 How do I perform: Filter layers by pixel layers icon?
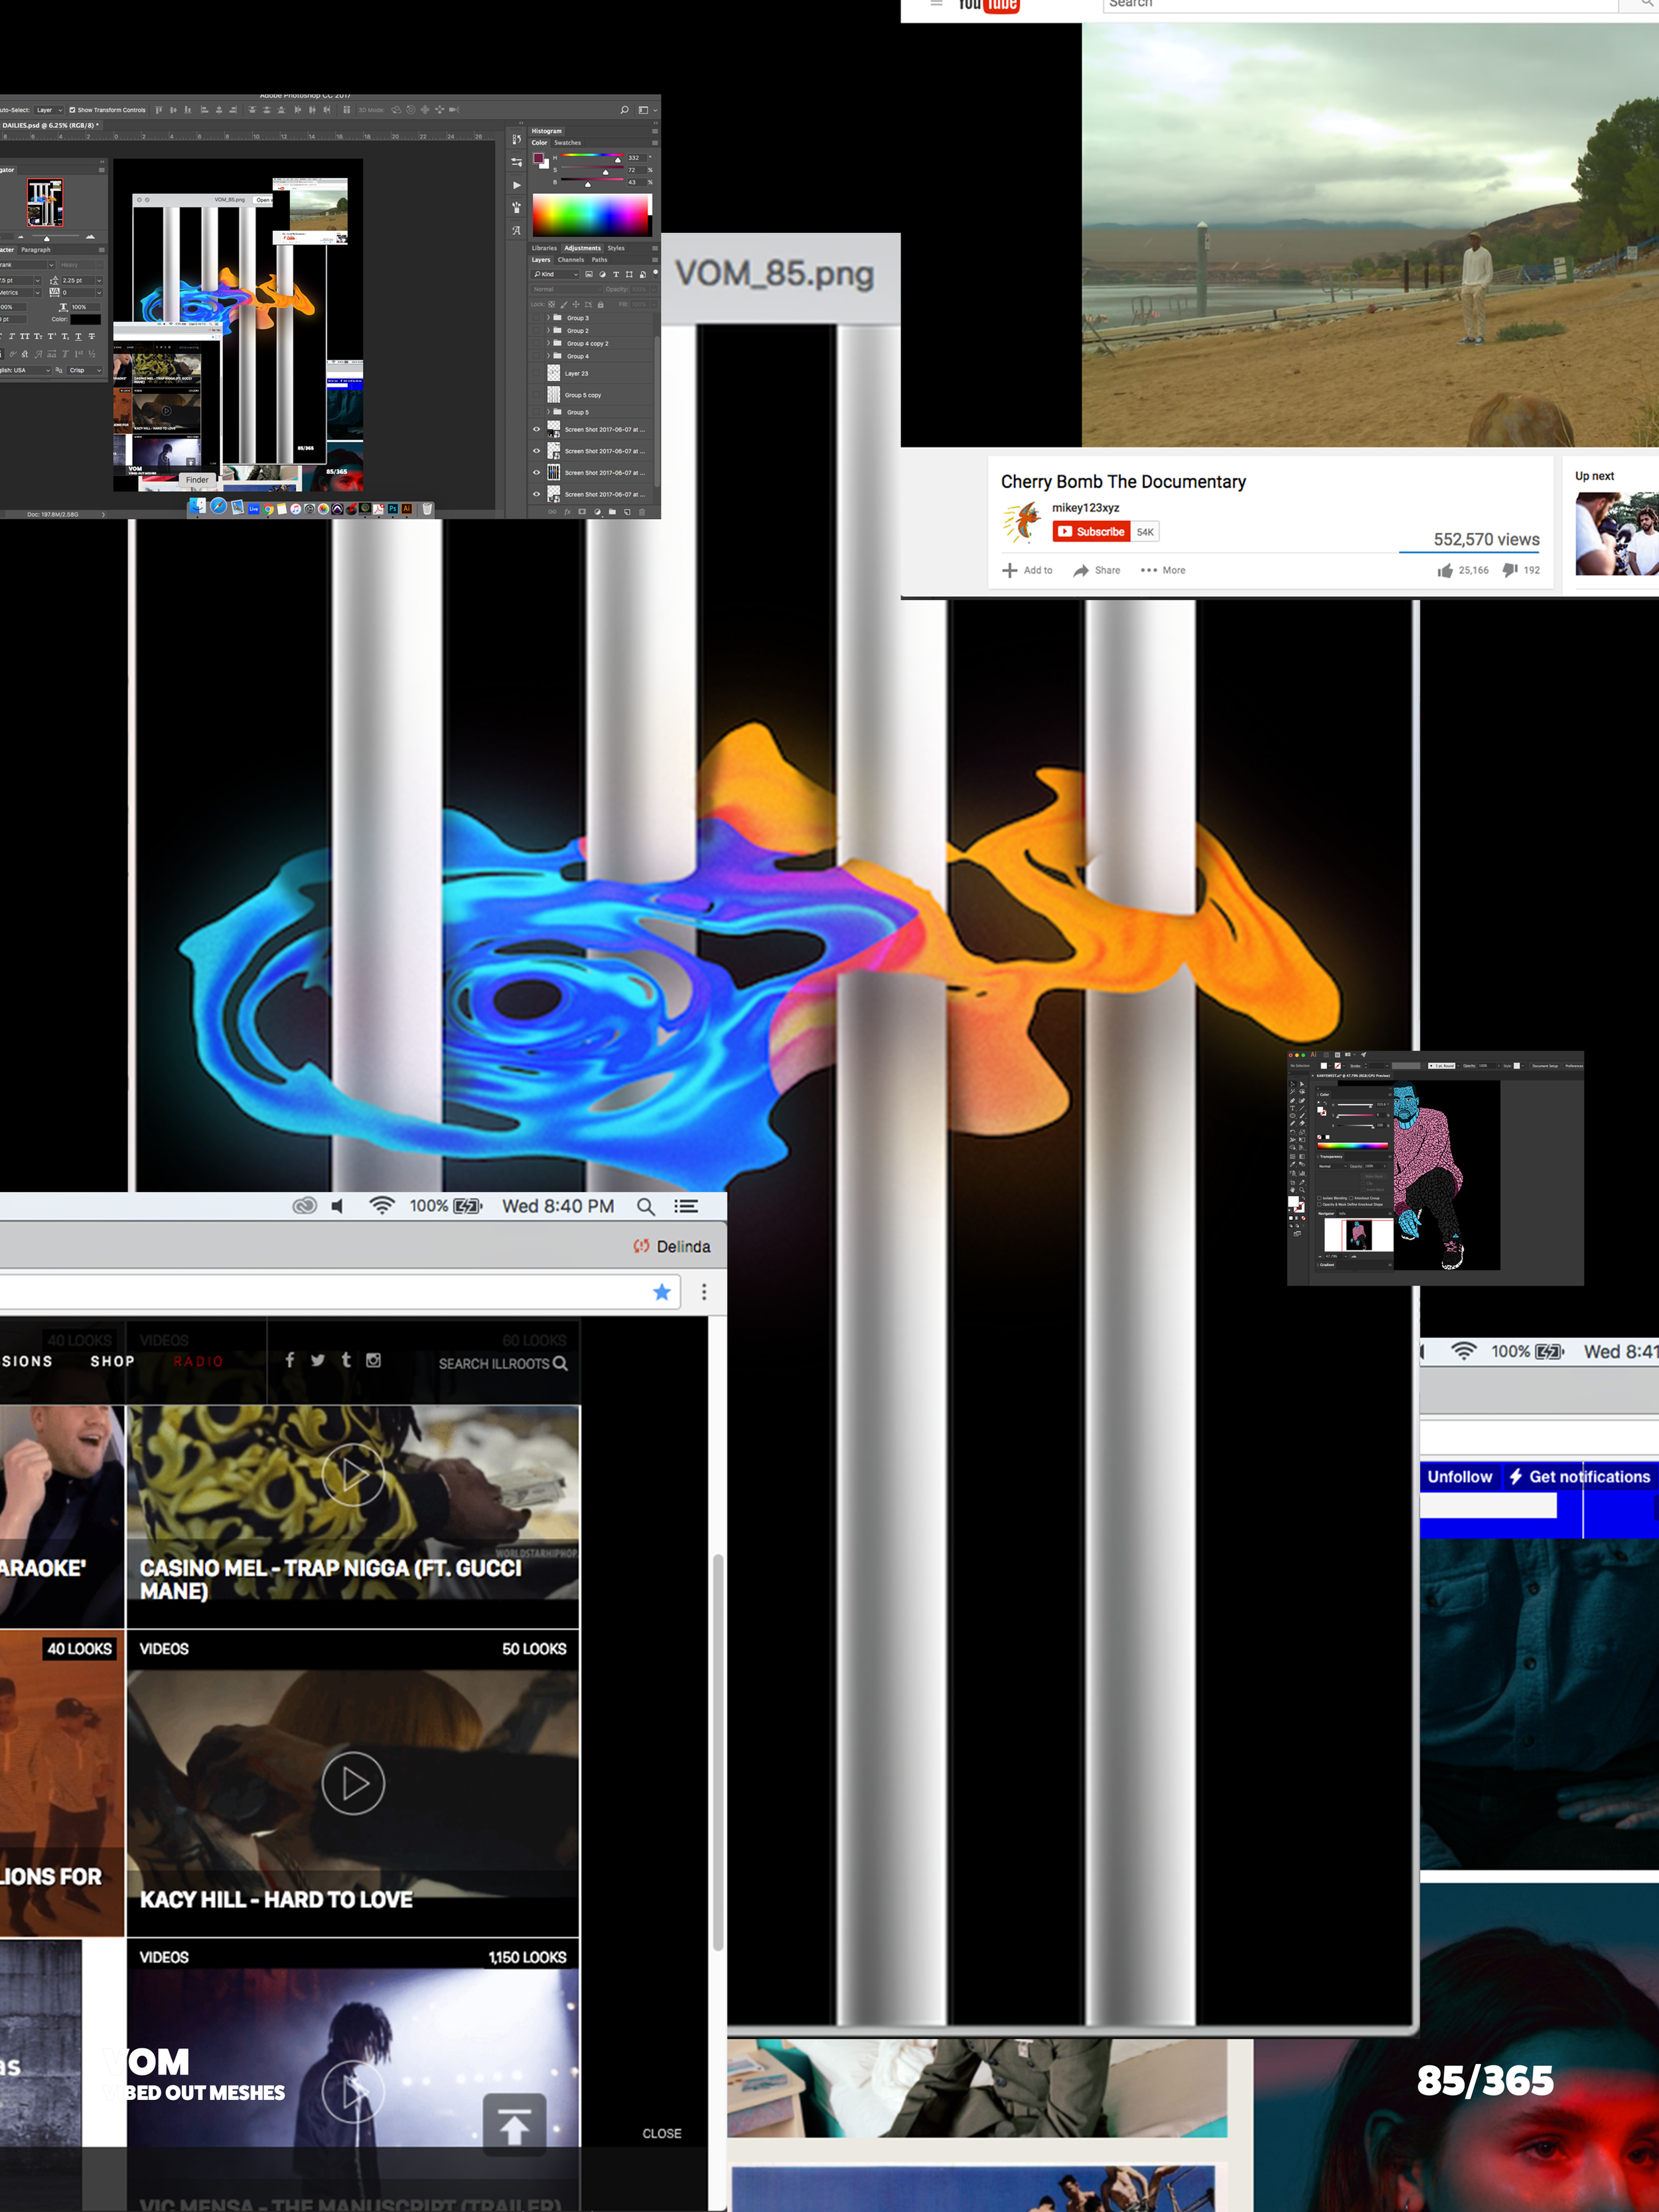[x=589, y=275]
